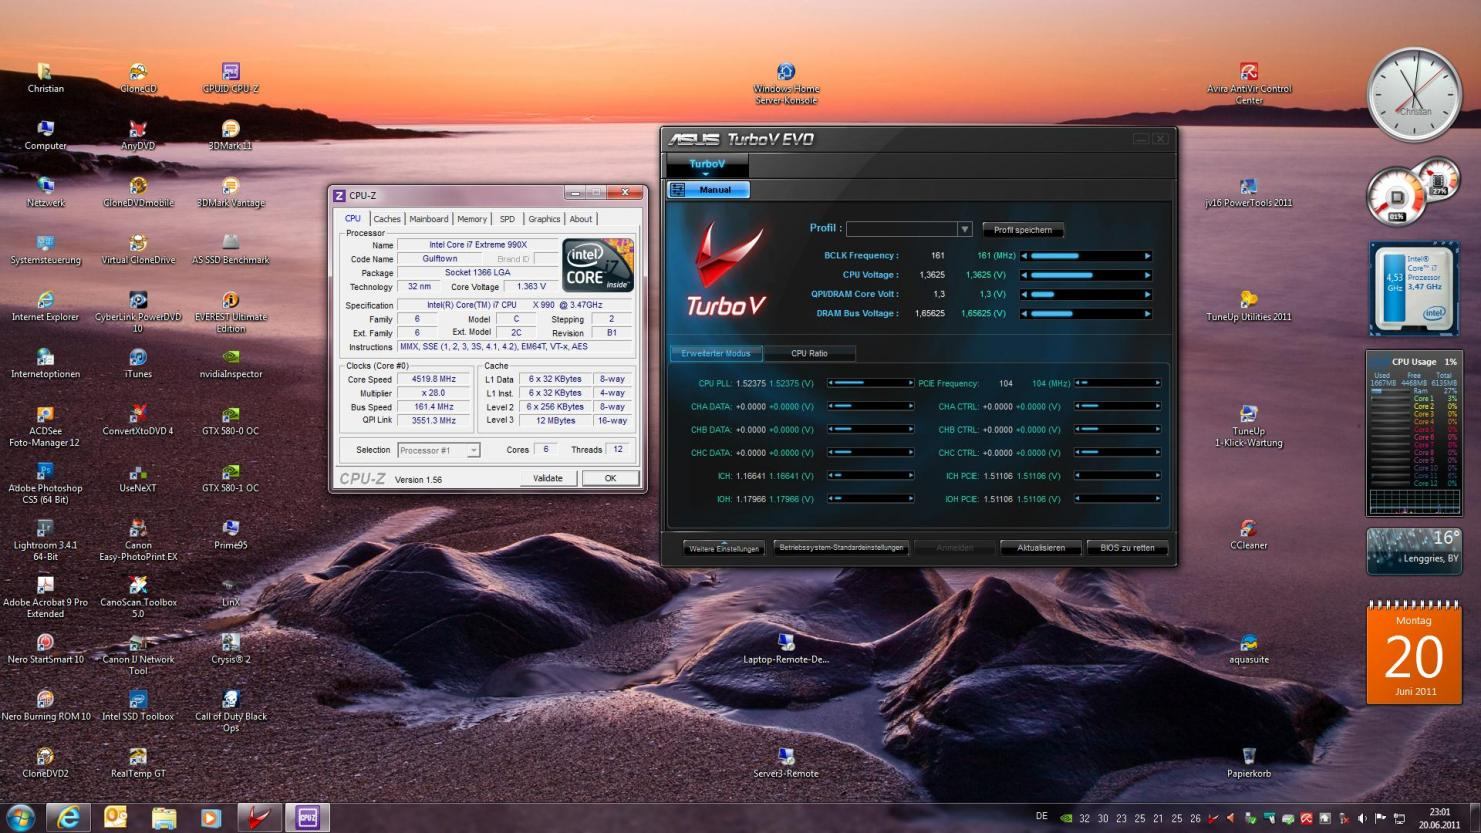Switch to the Mainboard tab in CPU-Z

click(x=428, y=219)
